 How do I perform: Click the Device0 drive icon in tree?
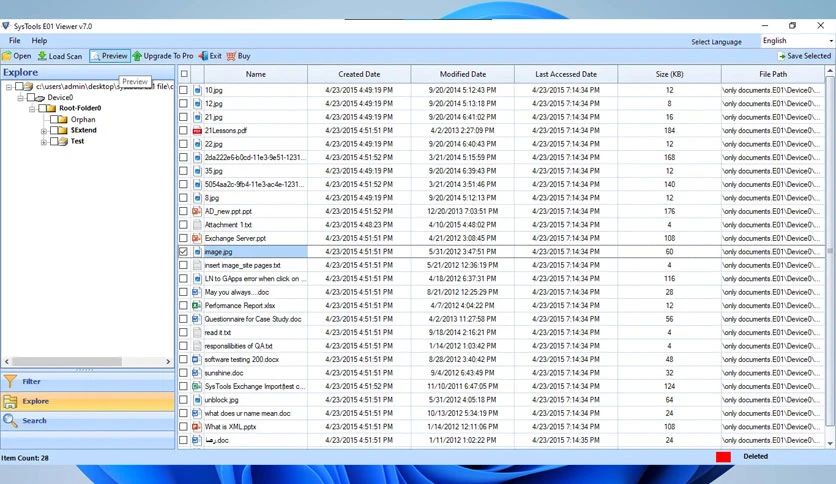click(x=39, y=98)
